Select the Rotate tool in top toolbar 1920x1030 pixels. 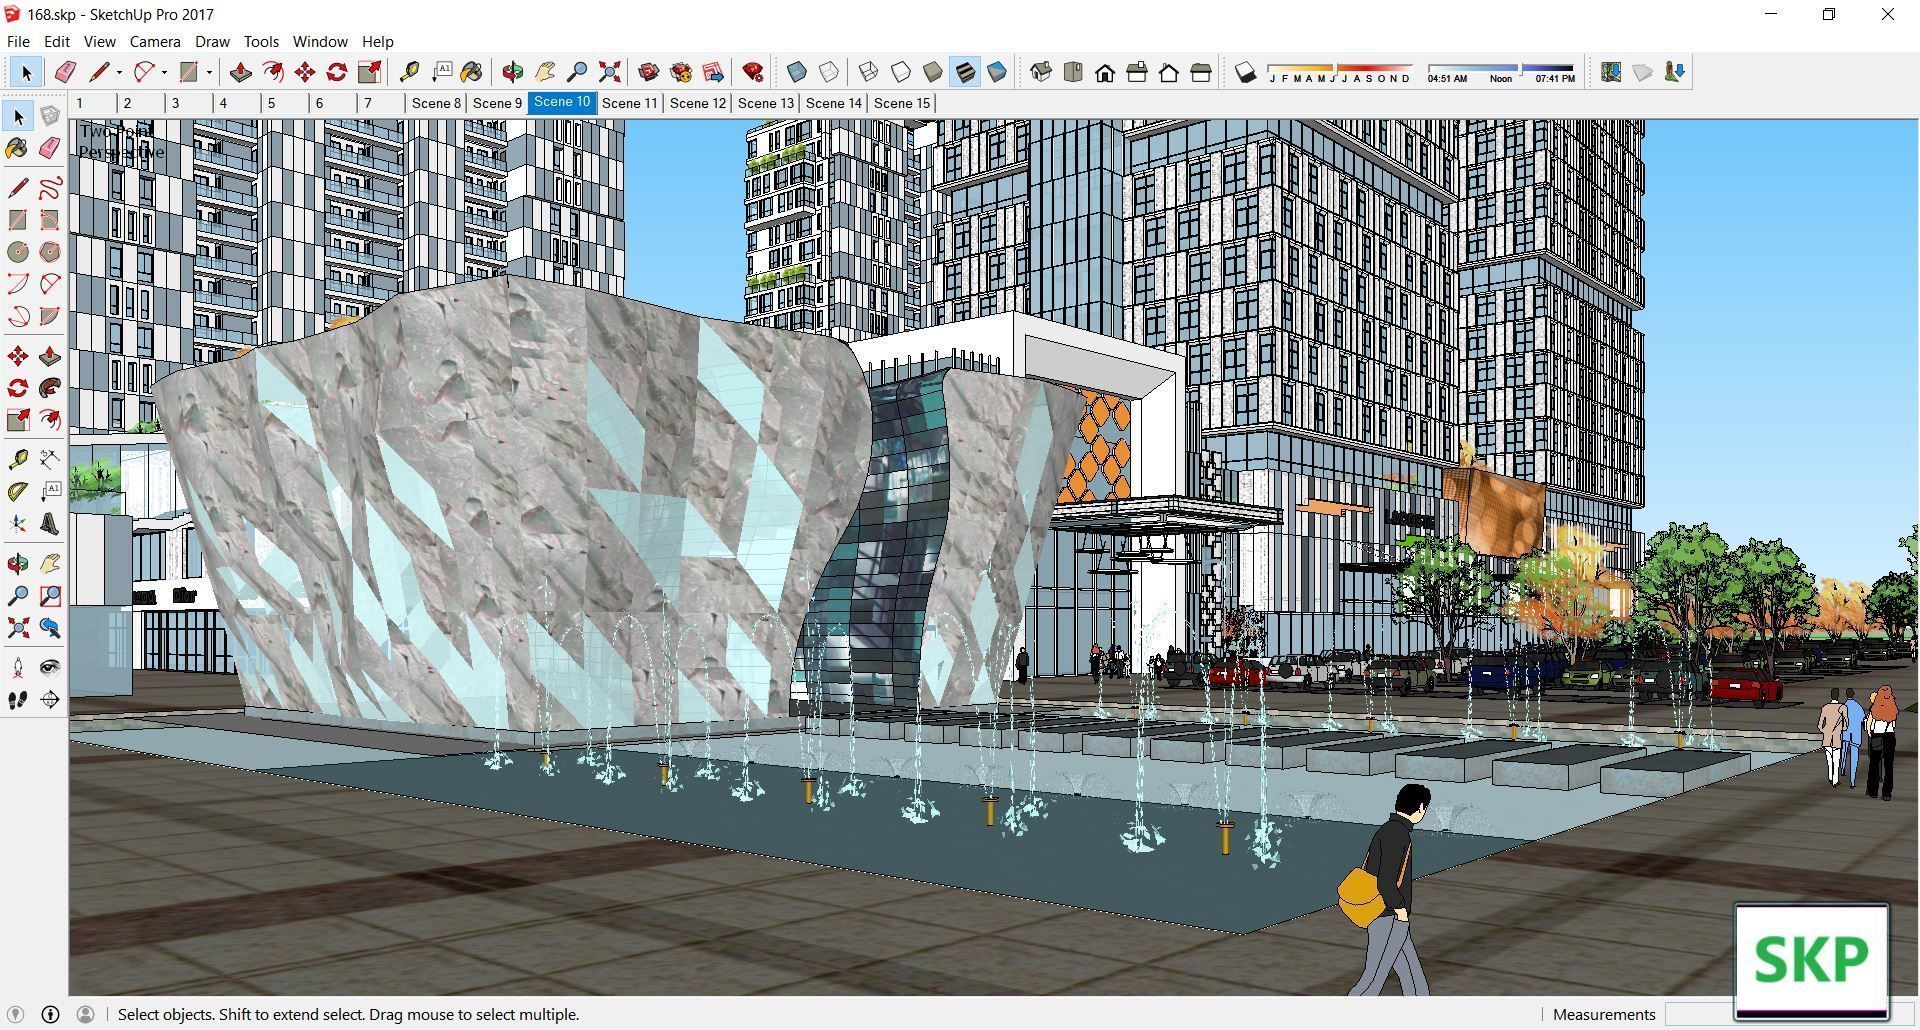pos(337,72)
